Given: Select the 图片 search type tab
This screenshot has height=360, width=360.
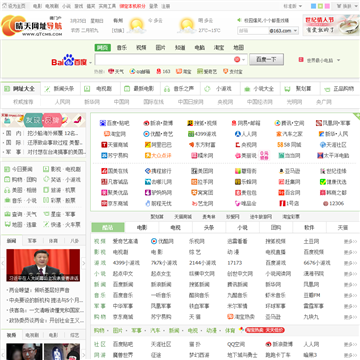Looking at the screenshot, I should (x=161, y=48).
